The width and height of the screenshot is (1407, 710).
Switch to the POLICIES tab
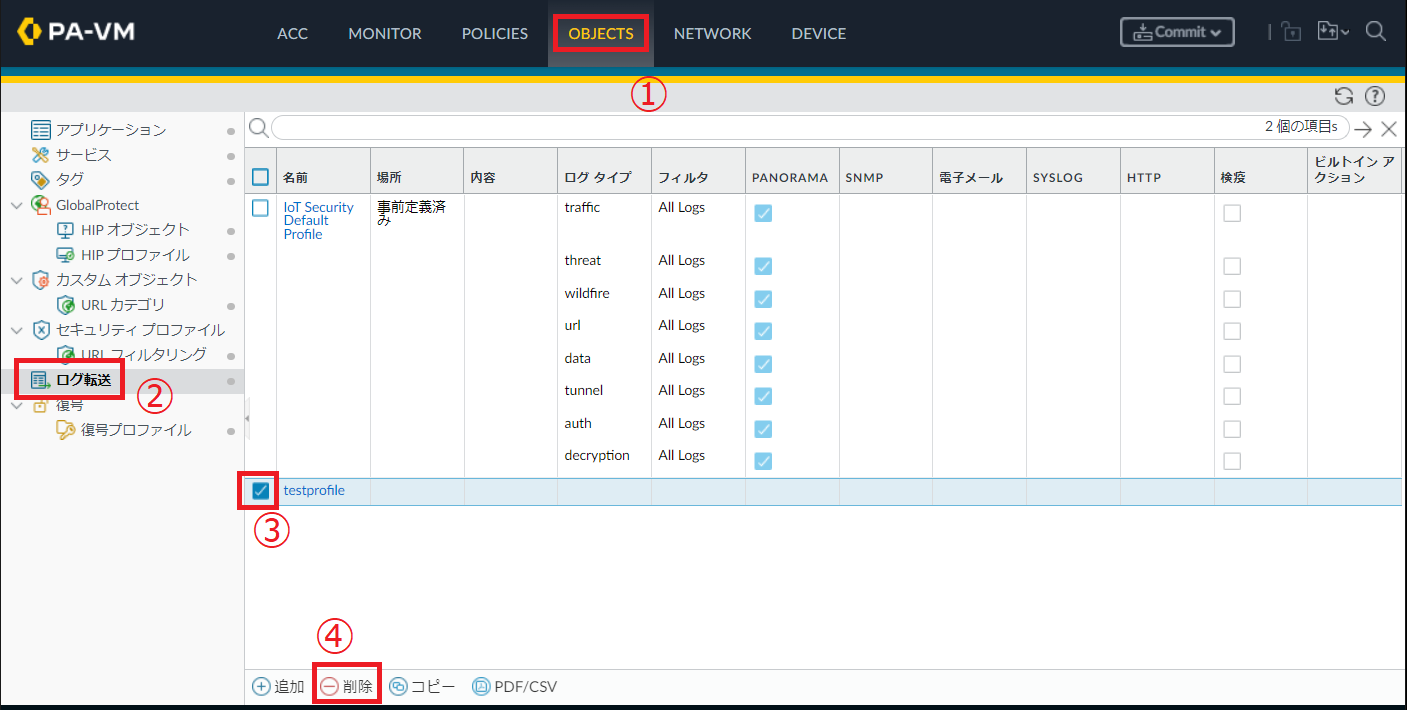click(x=495, y=33)
